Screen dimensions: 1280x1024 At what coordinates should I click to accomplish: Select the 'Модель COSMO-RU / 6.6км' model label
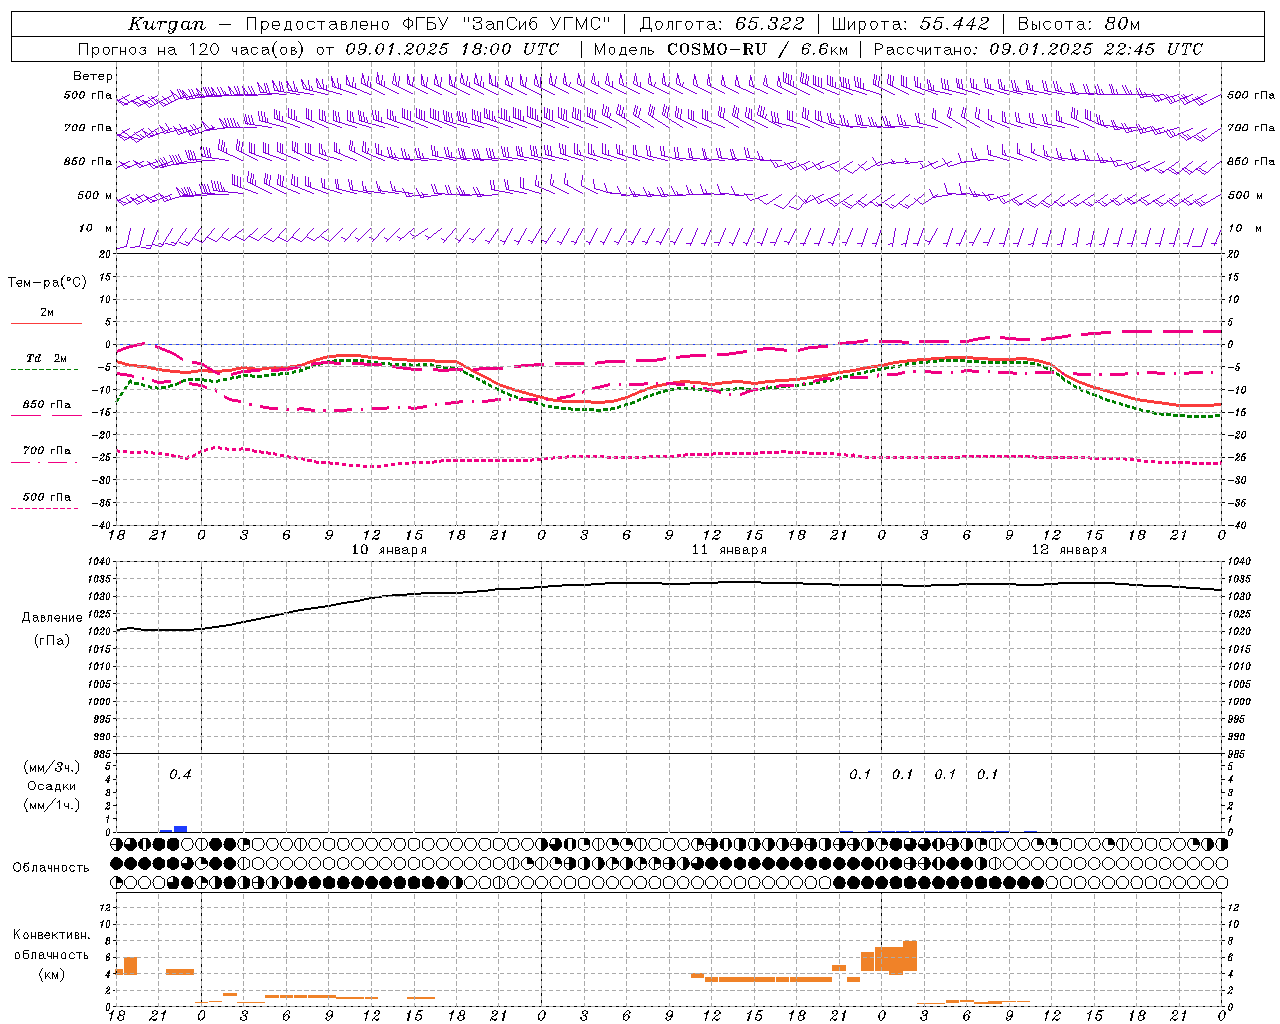pyautogui.click(x=721, y=49)
